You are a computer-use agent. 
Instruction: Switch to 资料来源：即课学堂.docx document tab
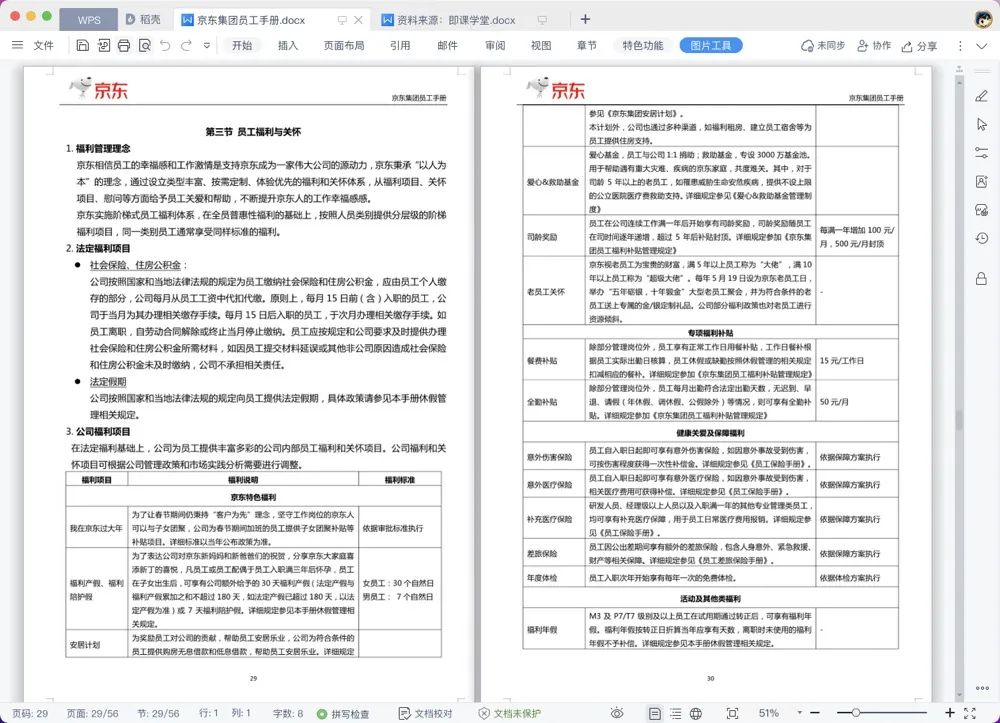pyautogui.click(x=456, y=20)
